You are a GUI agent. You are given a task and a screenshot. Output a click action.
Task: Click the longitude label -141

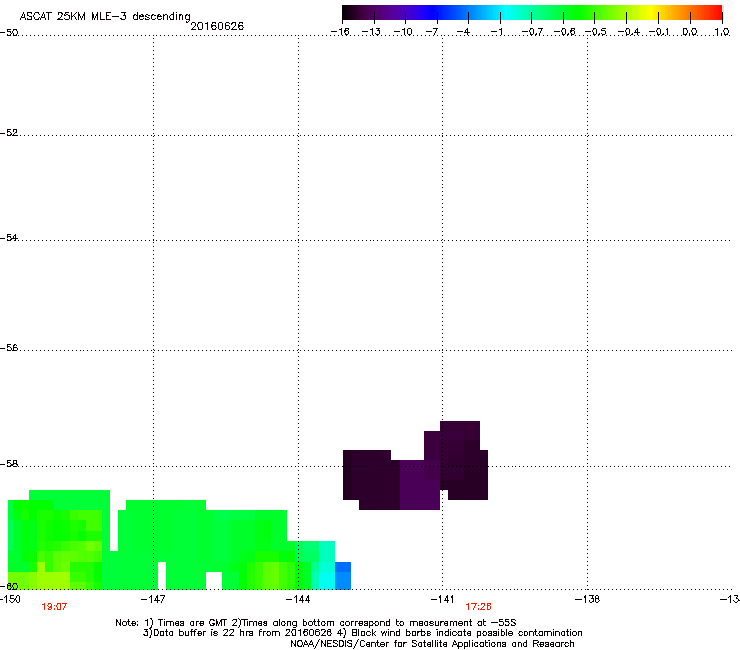pyautogui.click(x=442, y=599)
